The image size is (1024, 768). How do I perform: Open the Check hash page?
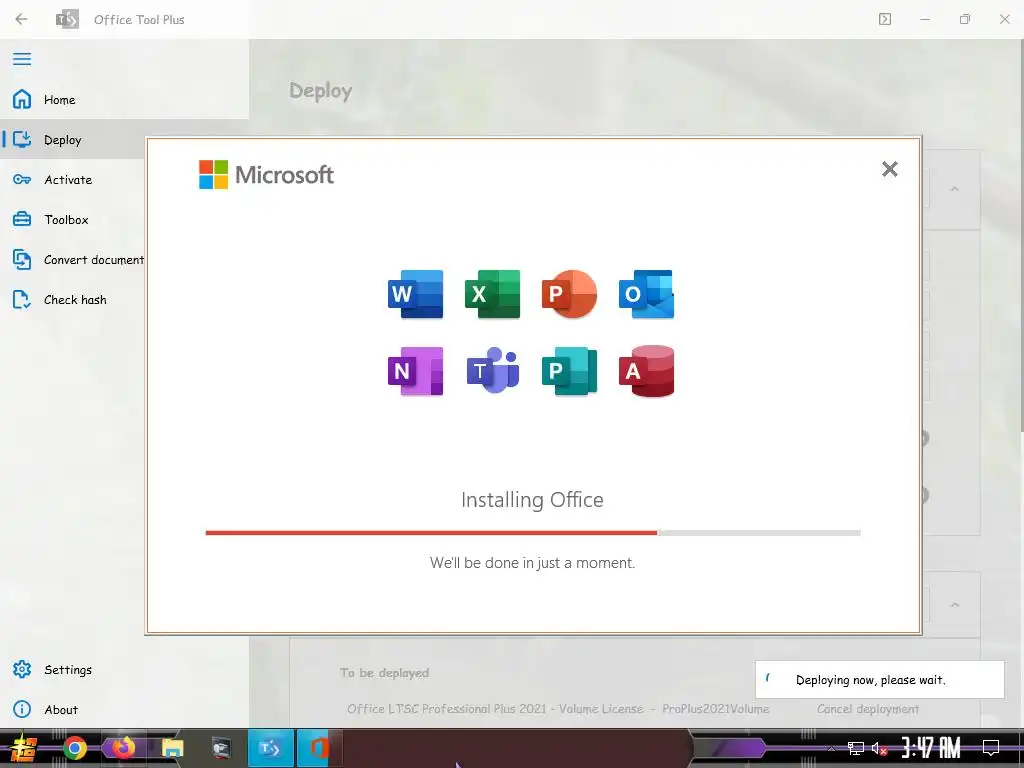pyautogui.click(x=73, y=300)
